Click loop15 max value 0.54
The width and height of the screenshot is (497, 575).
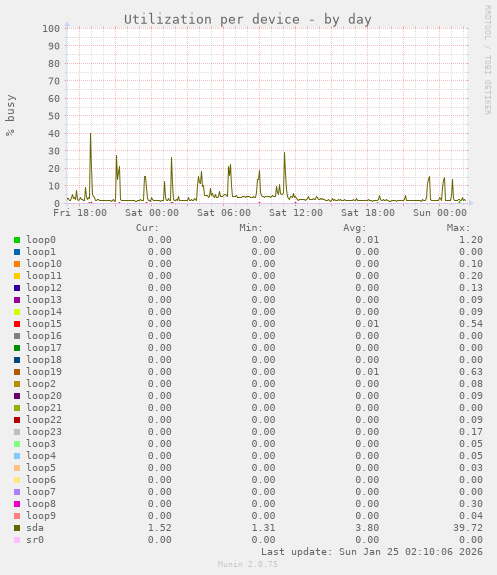471,324
